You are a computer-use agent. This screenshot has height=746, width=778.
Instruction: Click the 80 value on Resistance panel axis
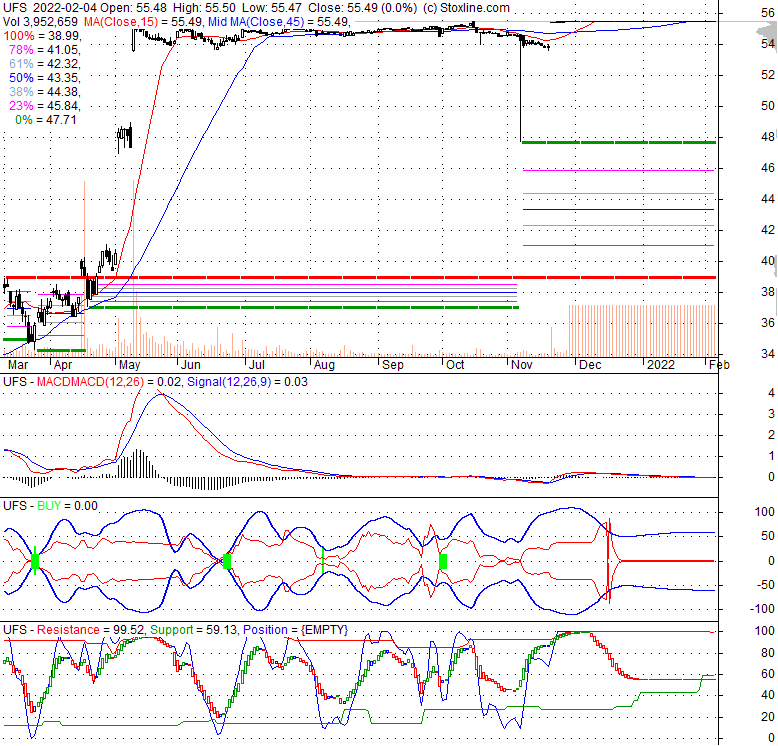coord(768,653)
